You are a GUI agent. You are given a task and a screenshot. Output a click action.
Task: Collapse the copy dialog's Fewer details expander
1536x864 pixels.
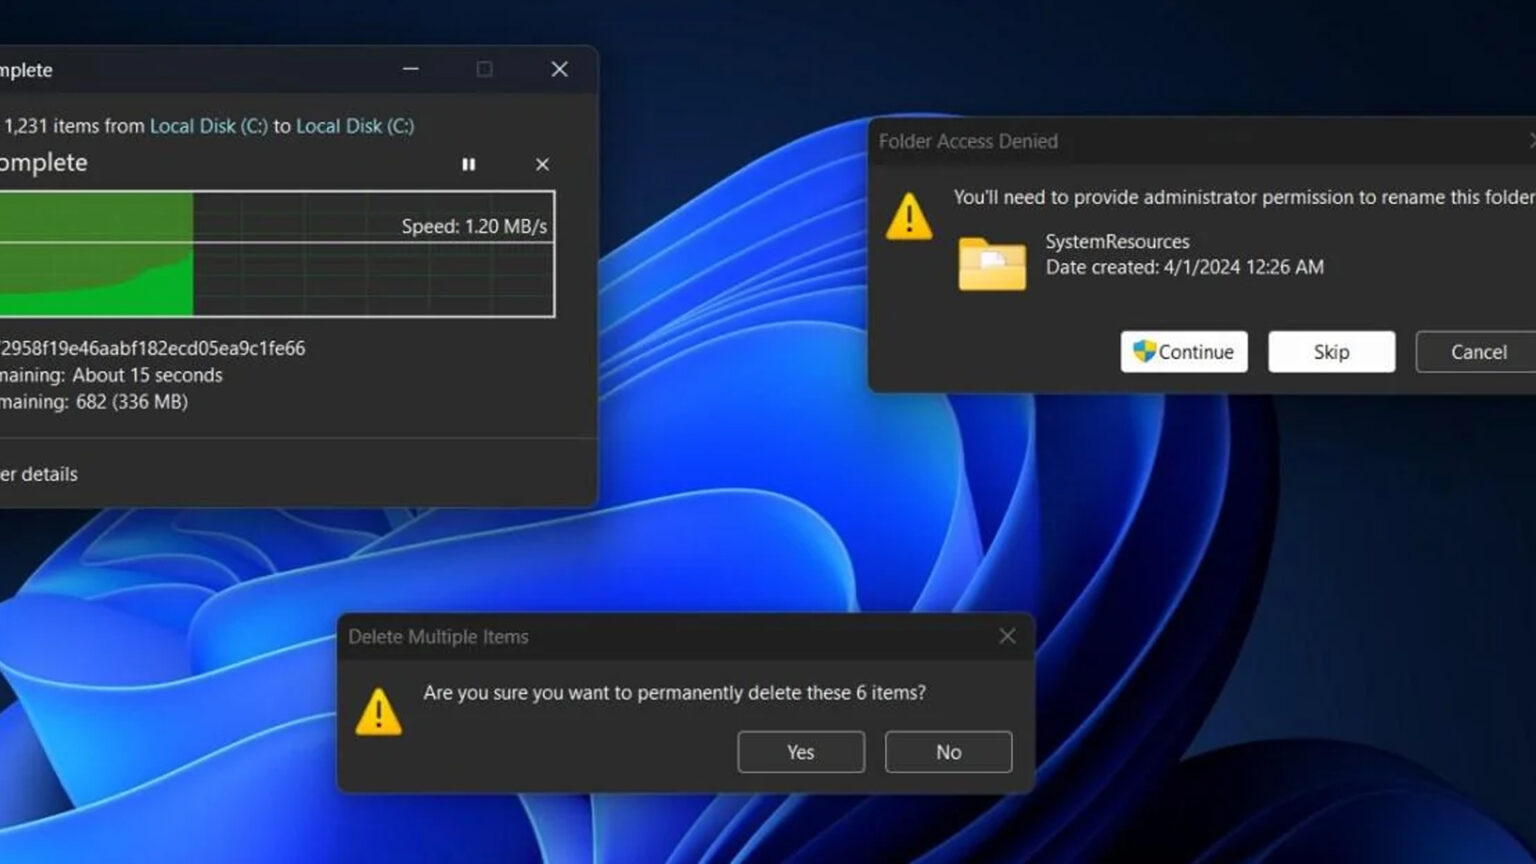tap(39, 474)
